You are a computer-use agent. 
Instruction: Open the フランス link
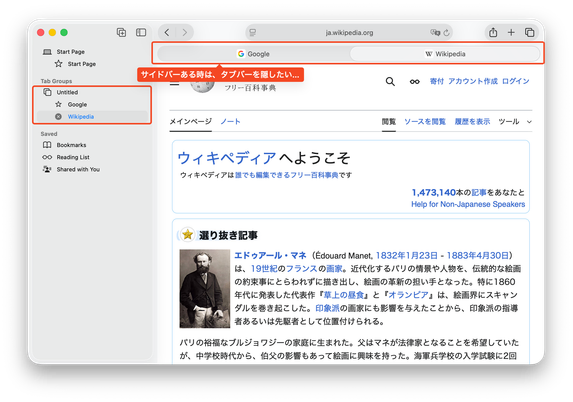[301, 269]
